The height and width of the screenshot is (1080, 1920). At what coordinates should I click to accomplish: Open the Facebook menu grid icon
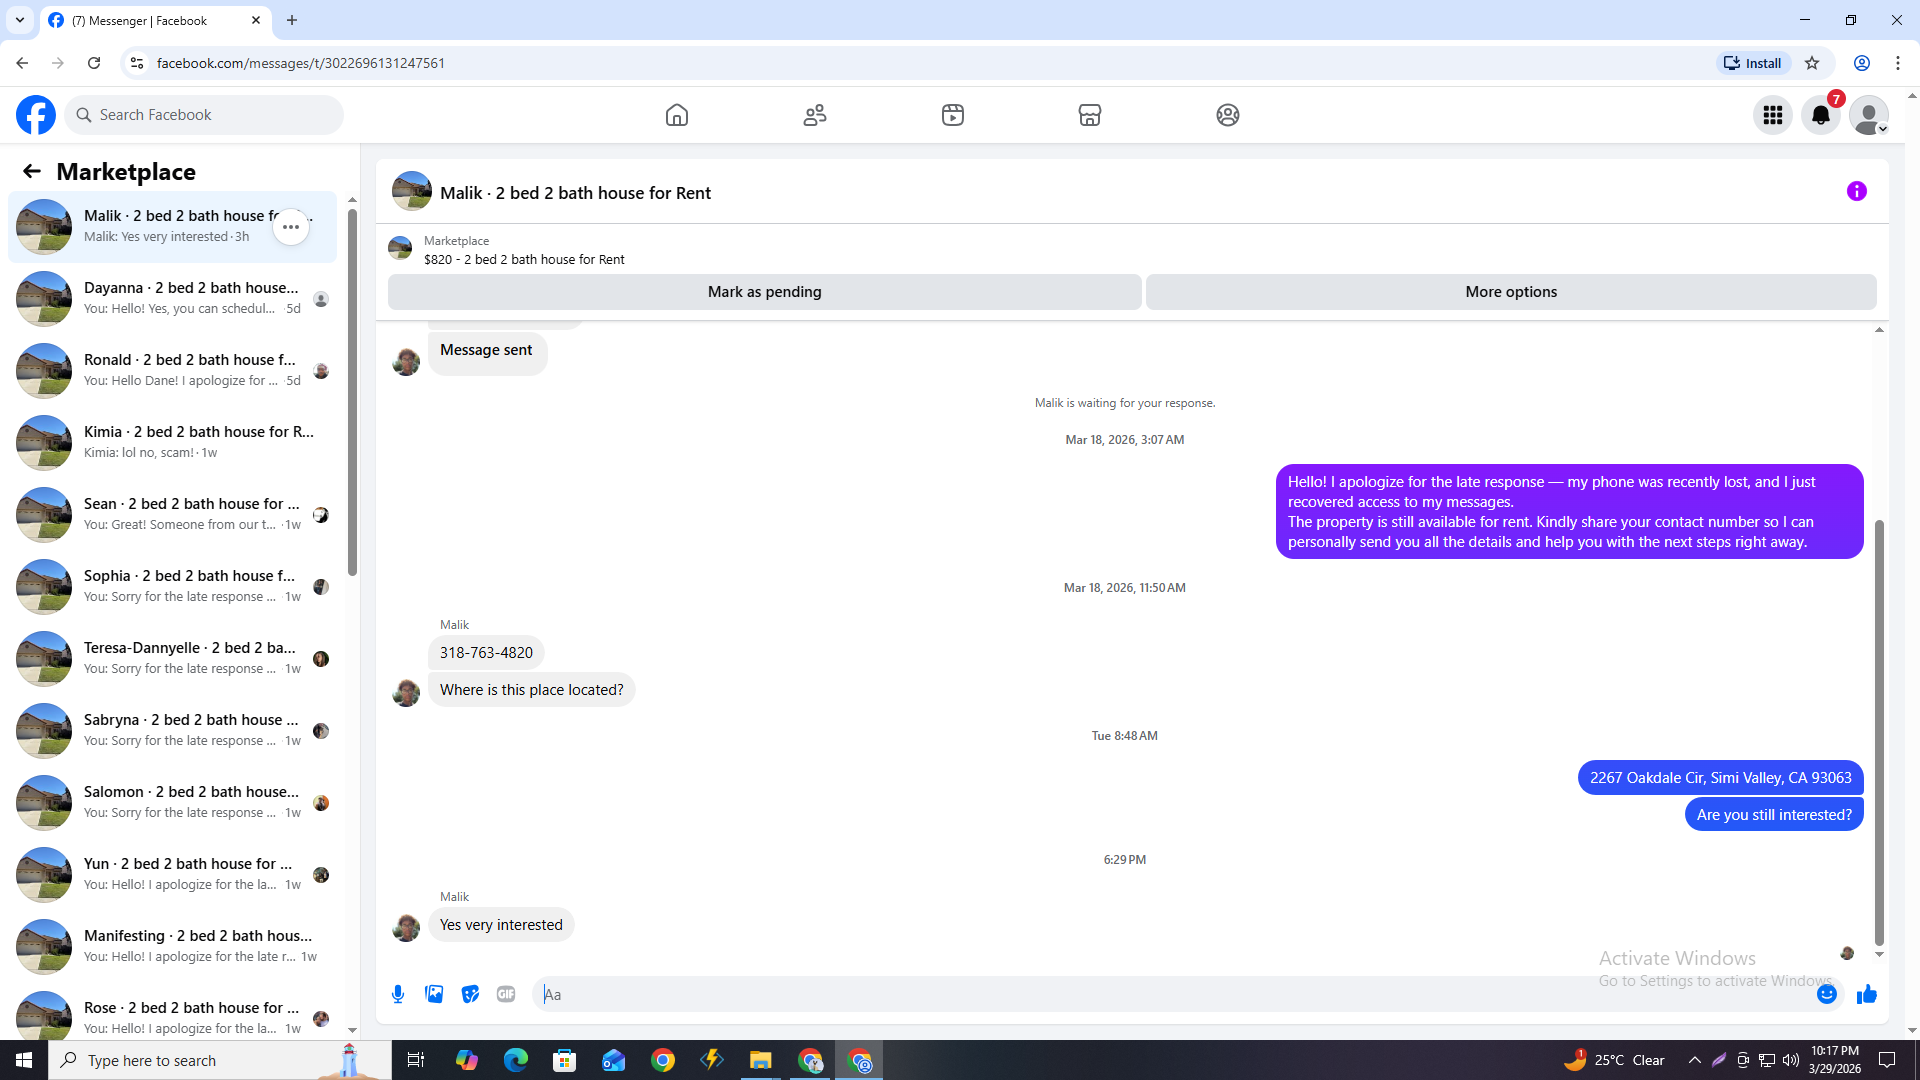1773,115
